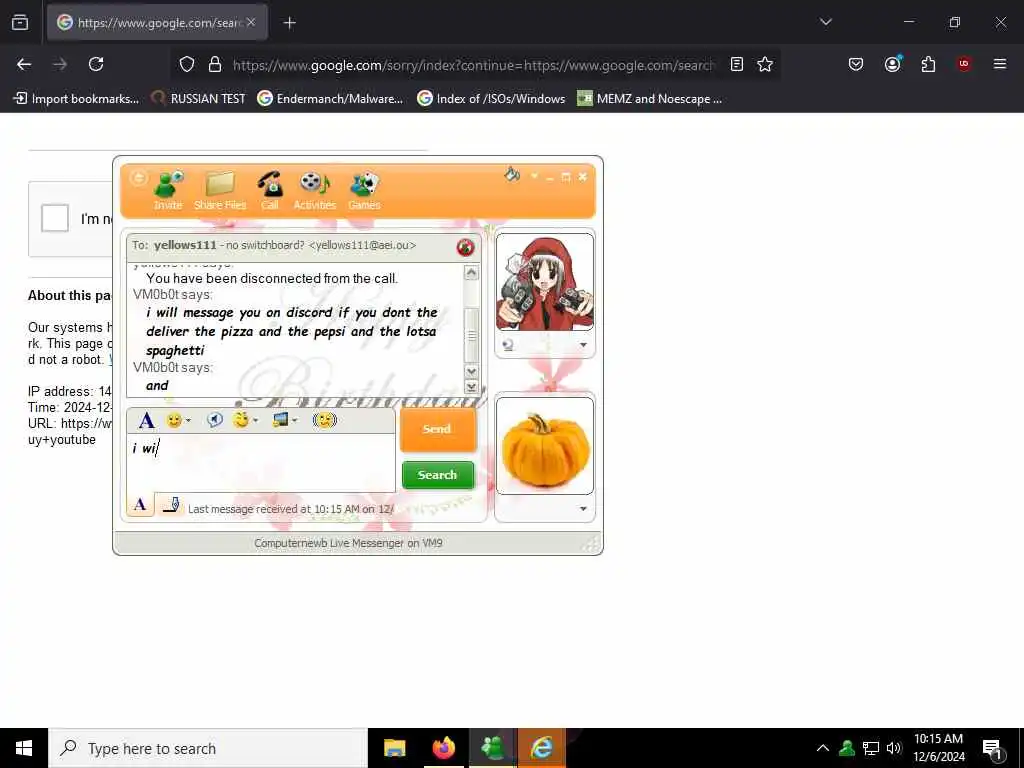Click the font A icon in the toolbar

[x=147, y=421]
